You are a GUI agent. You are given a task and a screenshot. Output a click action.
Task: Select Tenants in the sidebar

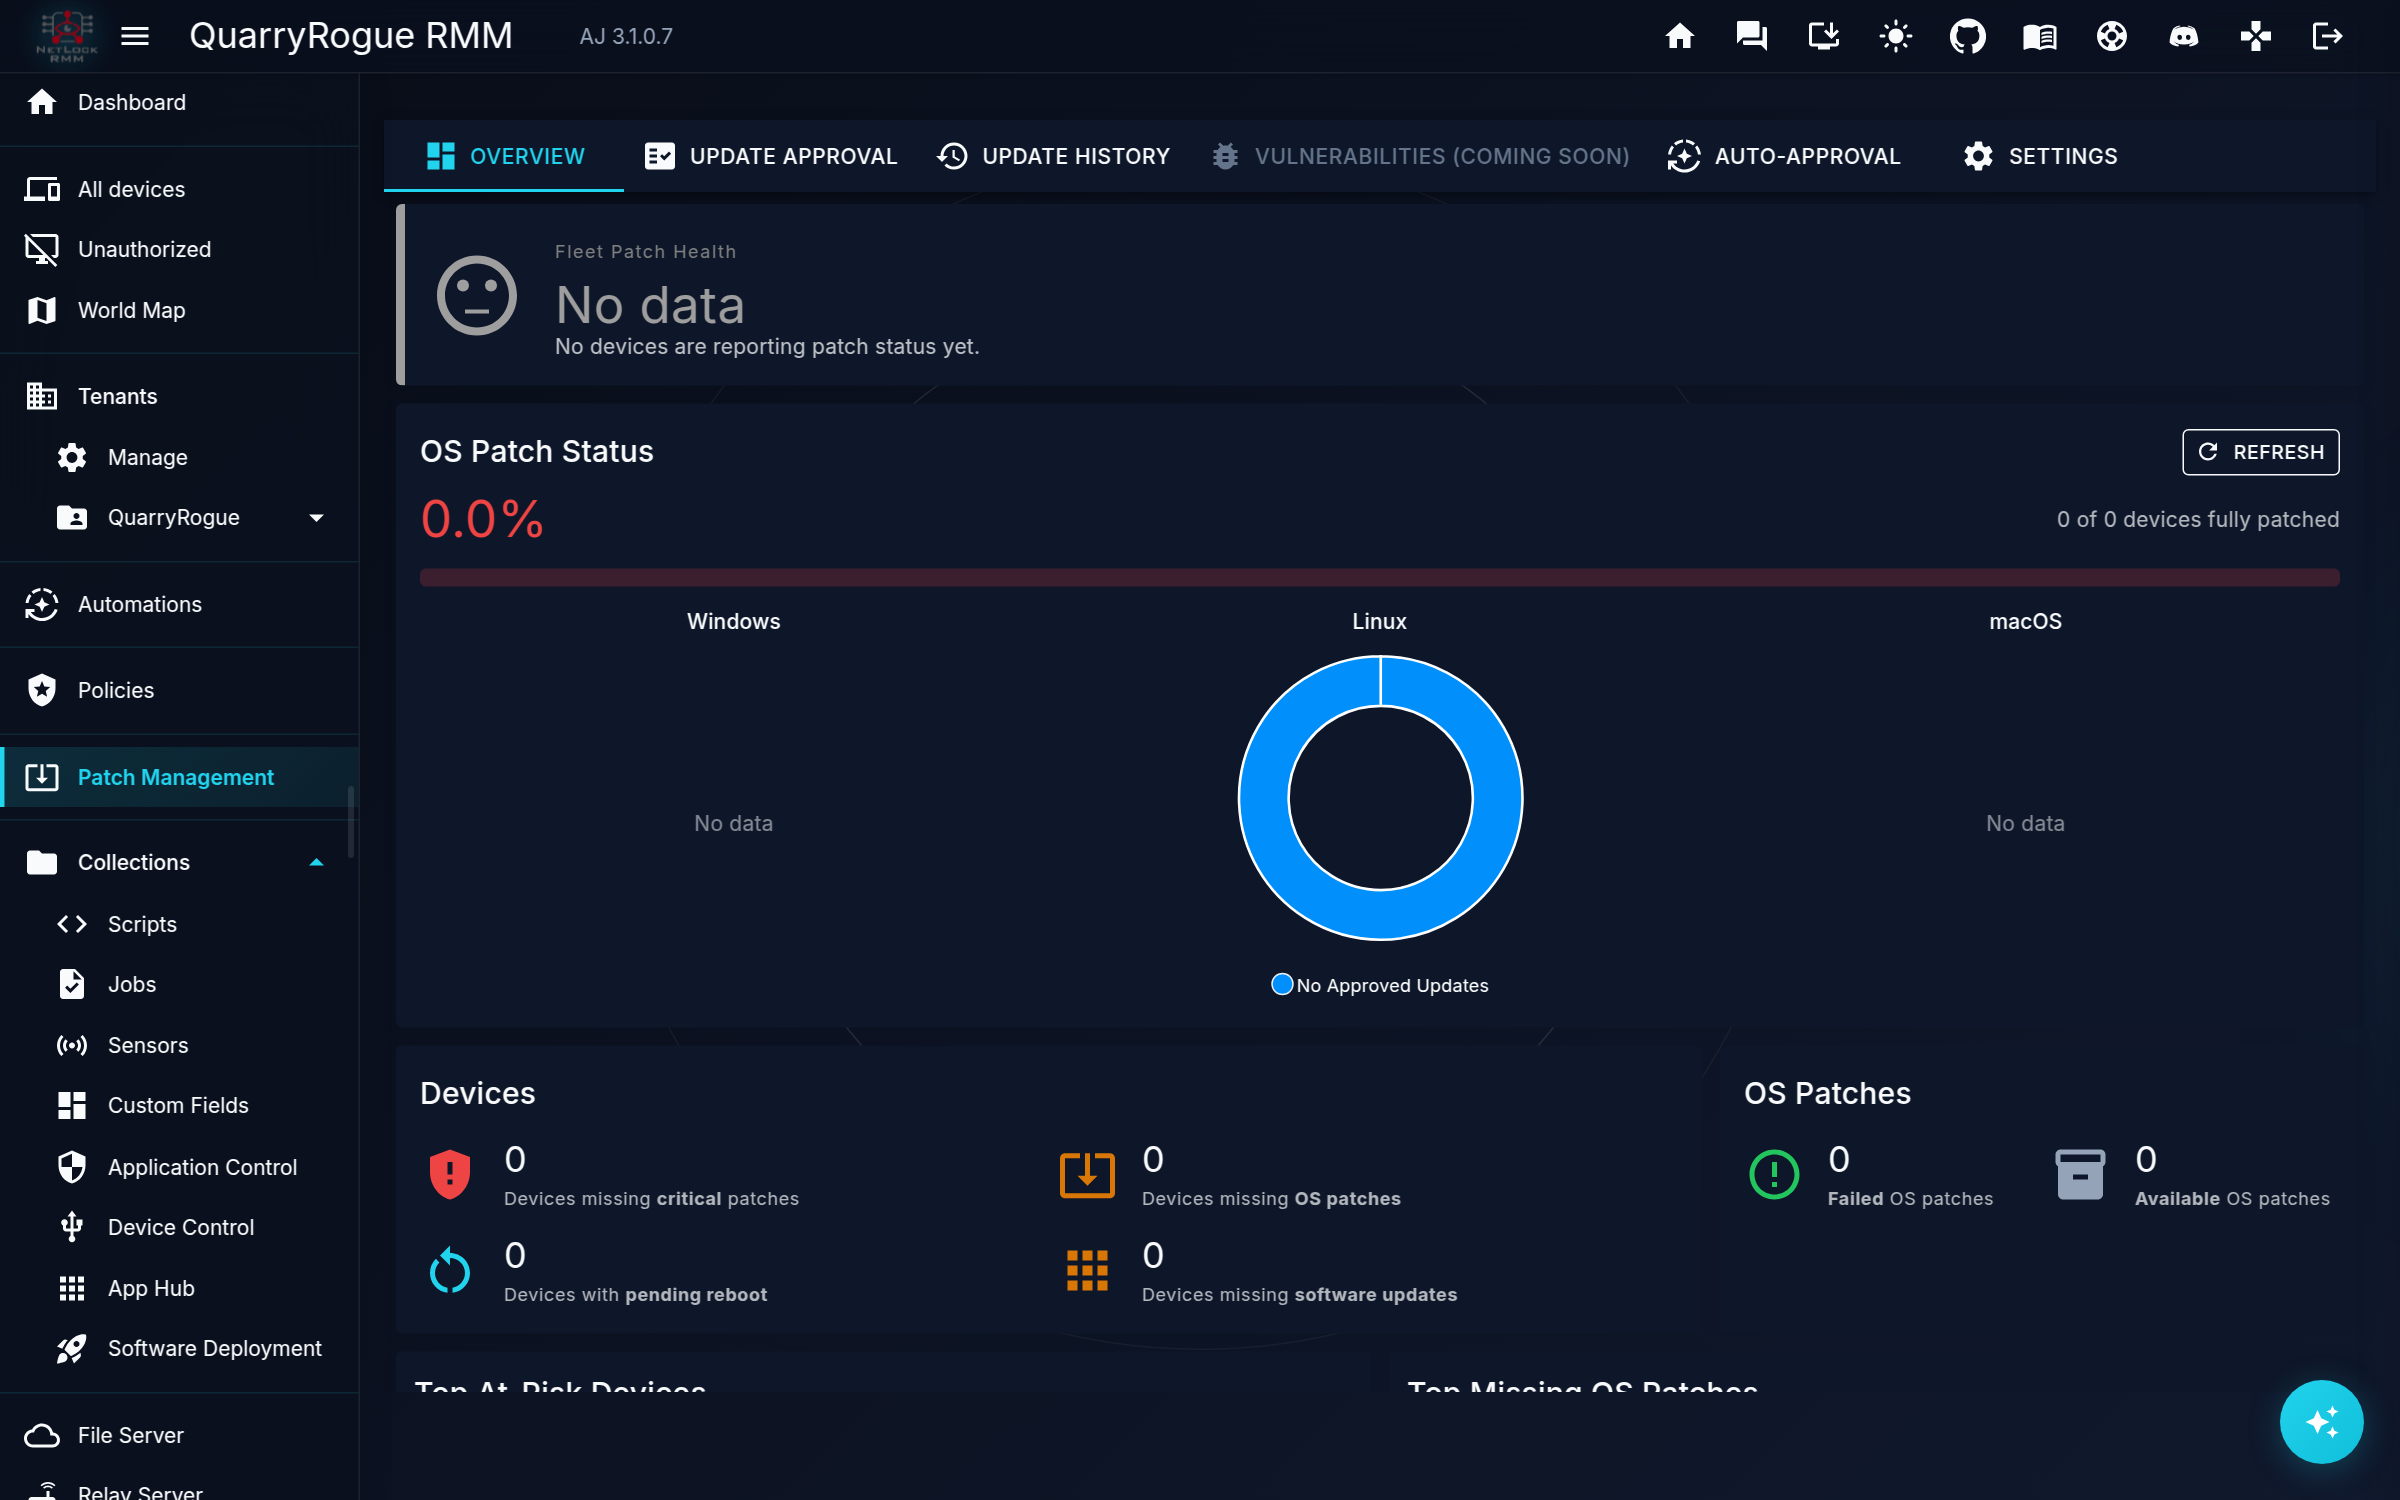179,396
